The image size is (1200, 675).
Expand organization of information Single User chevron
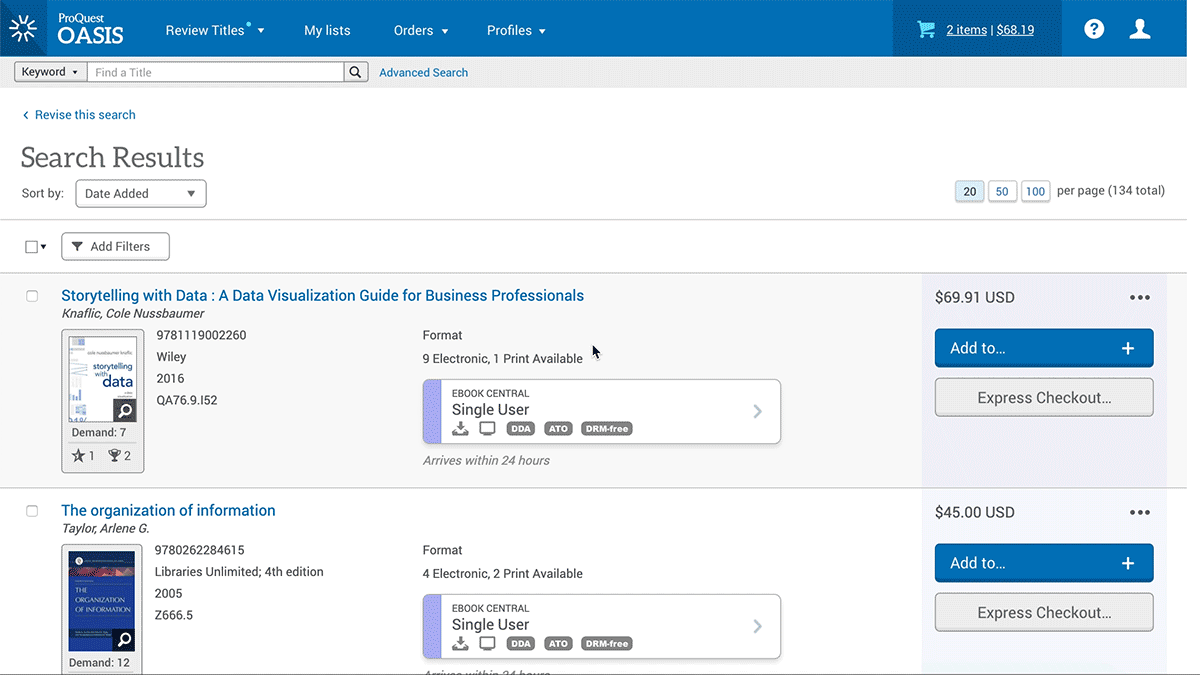[x=757, y=626]
